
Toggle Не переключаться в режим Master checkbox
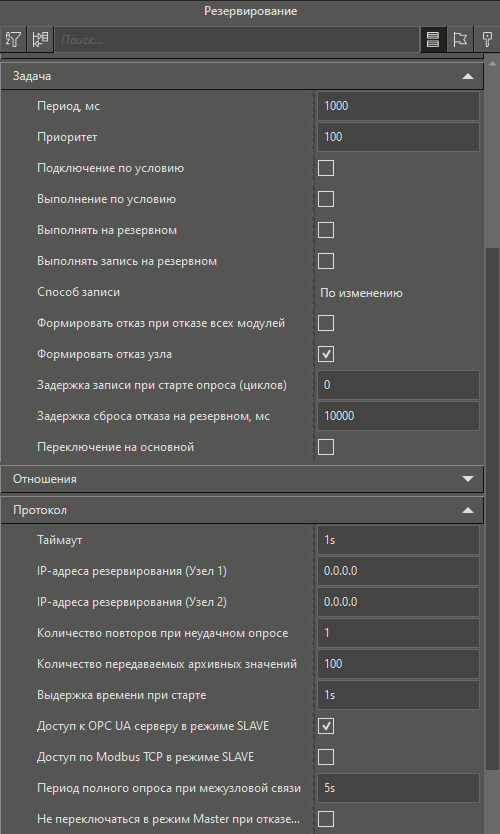coord(326,819)
